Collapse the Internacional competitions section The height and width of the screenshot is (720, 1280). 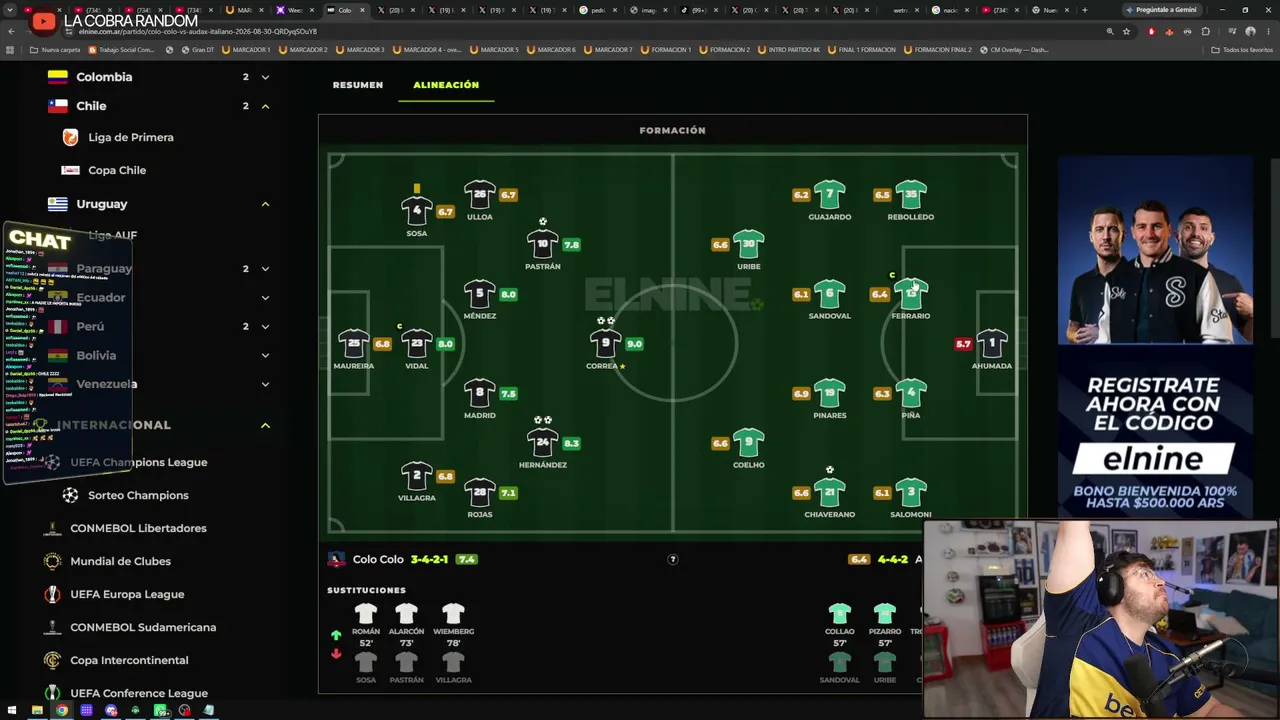[265, 426]
